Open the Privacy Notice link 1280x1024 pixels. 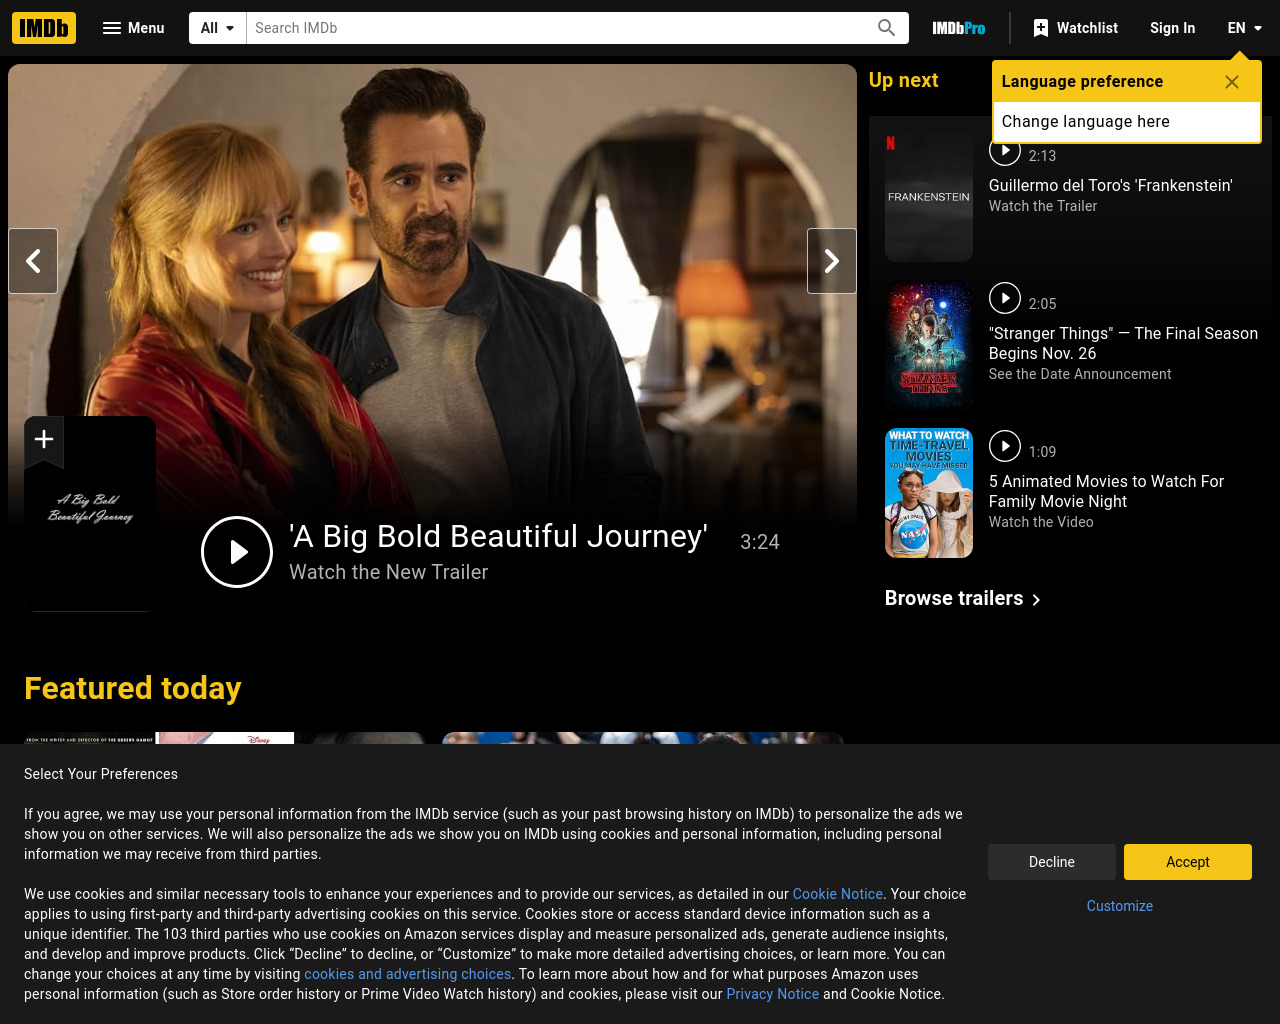point(772,994)
